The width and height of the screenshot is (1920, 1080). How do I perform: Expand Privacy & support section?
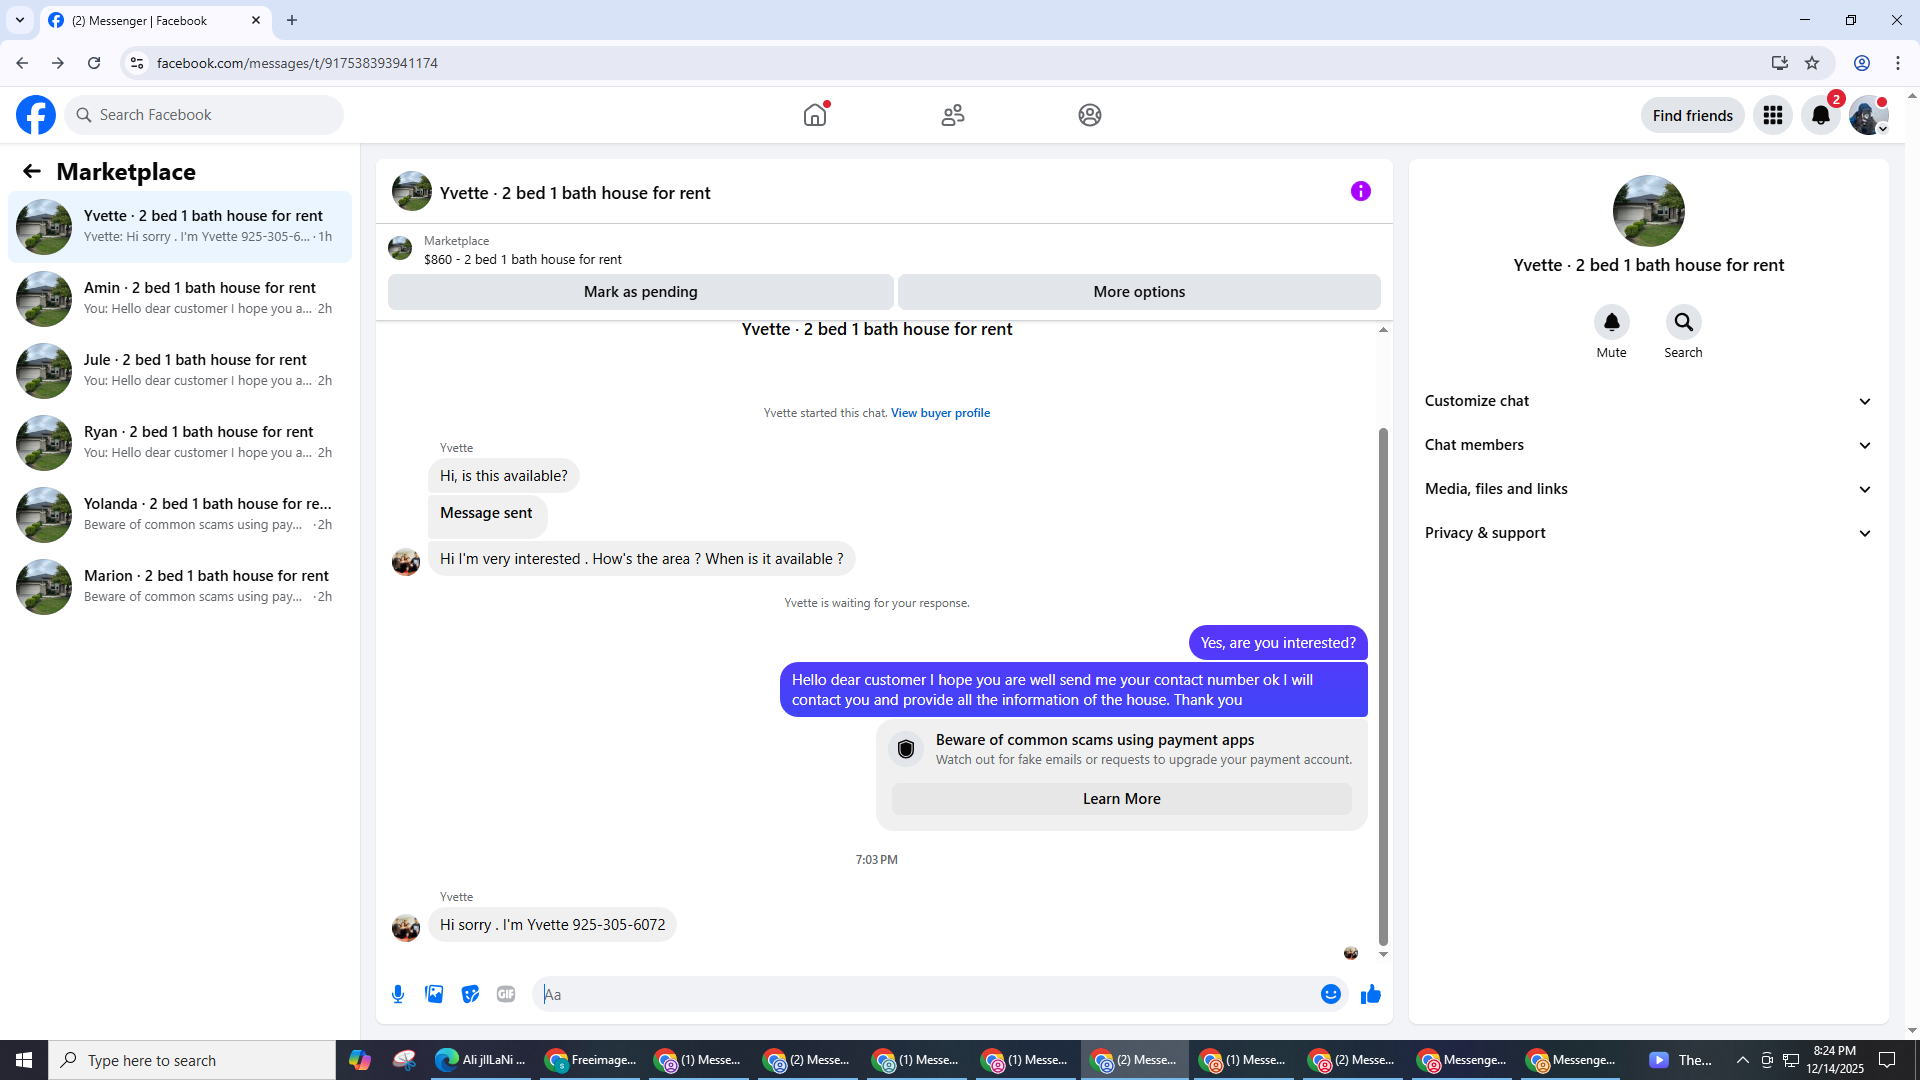(1647, 533)
